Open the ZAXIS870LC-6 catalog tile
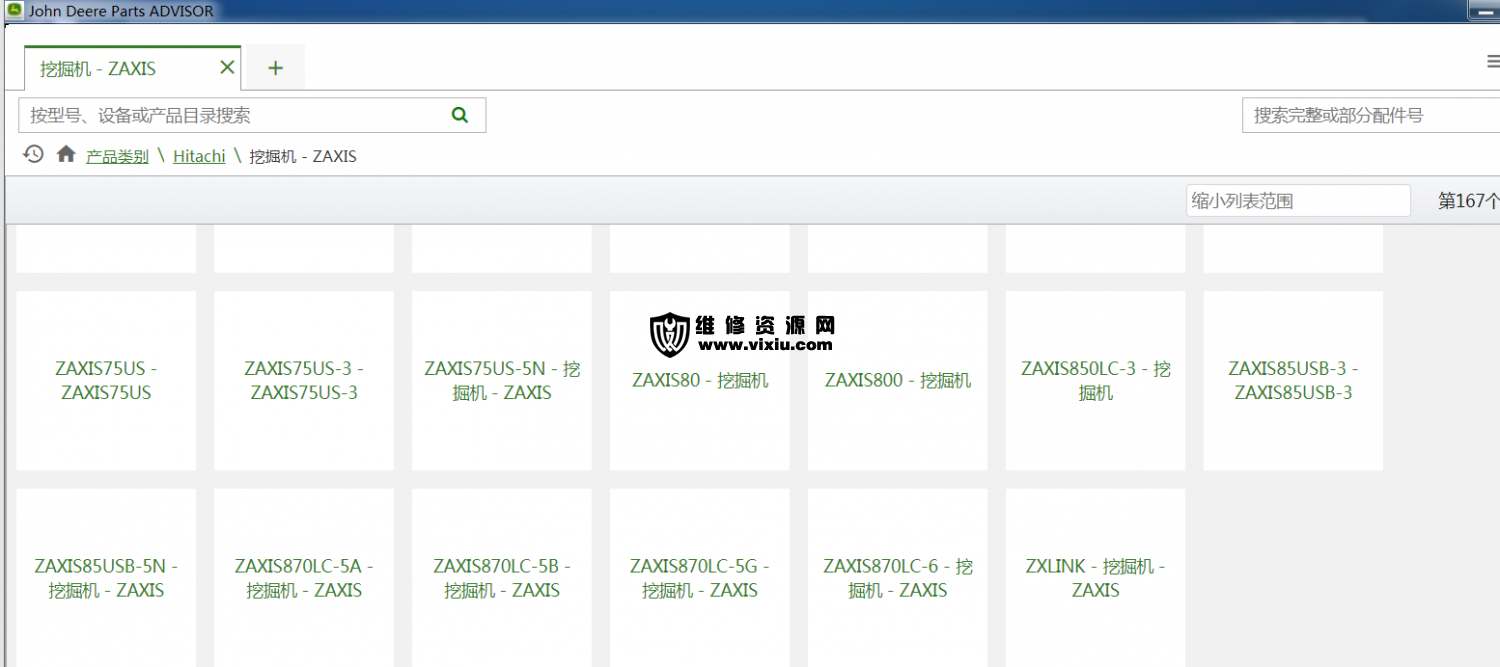Image resolution: width=1500 pixels, height=667 pixels. coord(898,578)
